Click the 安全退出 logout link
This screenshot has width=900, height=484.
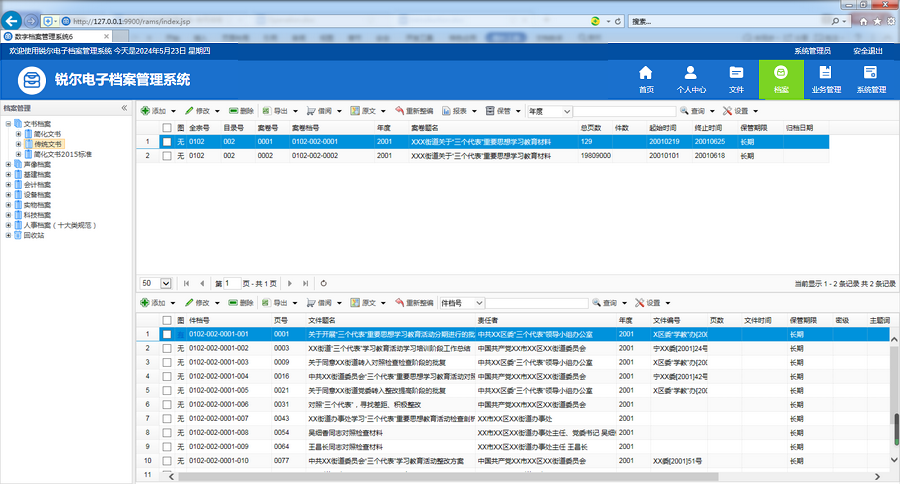[x=867, y=51]
